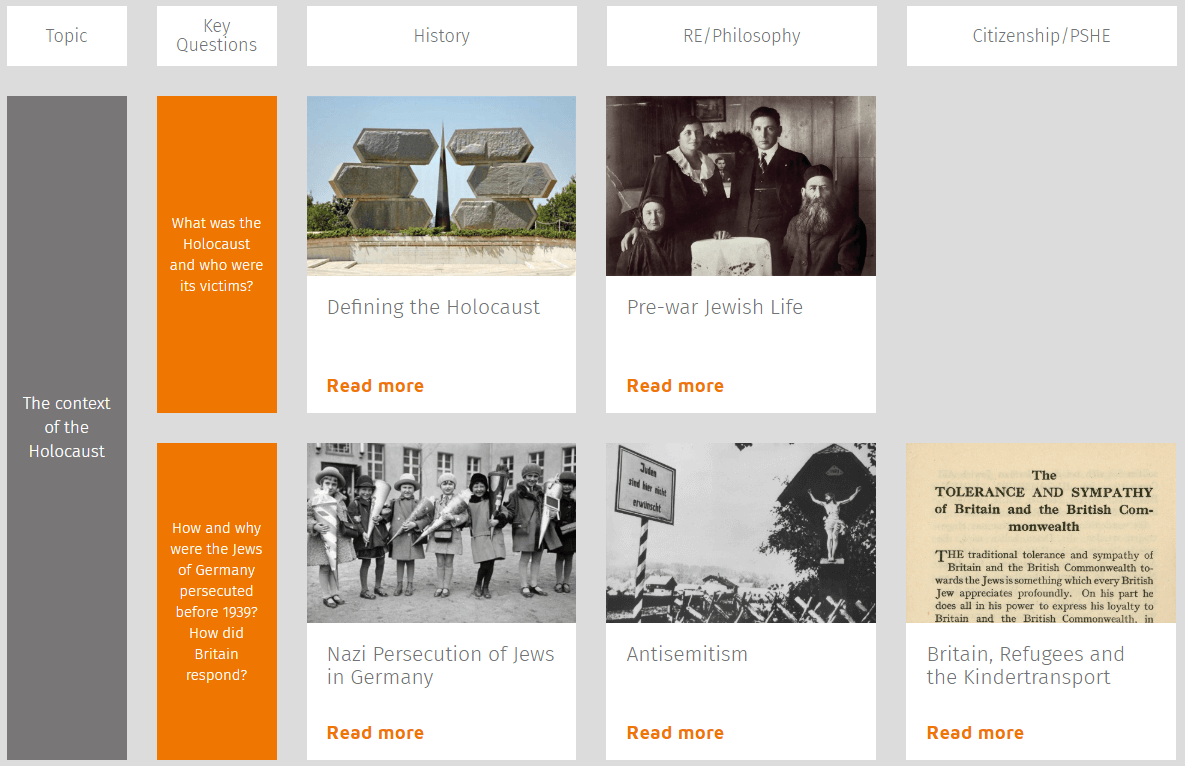Click the 'The context of the Holocaust' topic cell
The image size is (1185, 766).
coord(66,427)
